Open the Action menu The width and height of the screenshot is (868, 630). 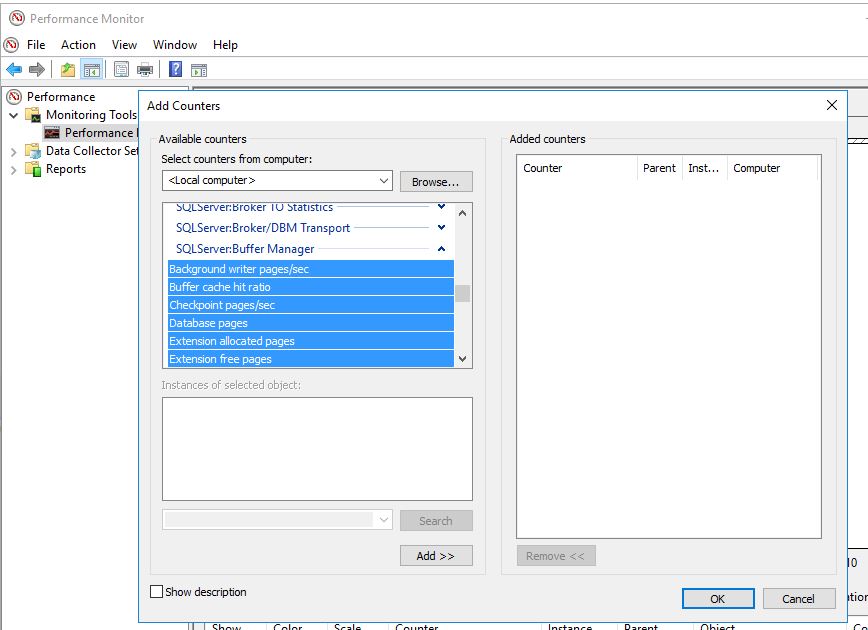[x=78, y=45]
